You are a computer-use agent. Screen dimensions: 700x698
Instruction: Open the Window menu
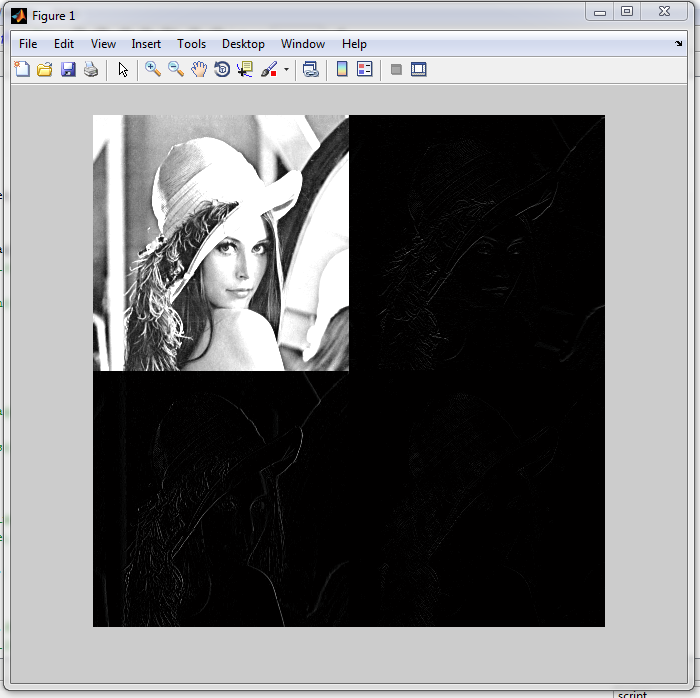point(303,44)
